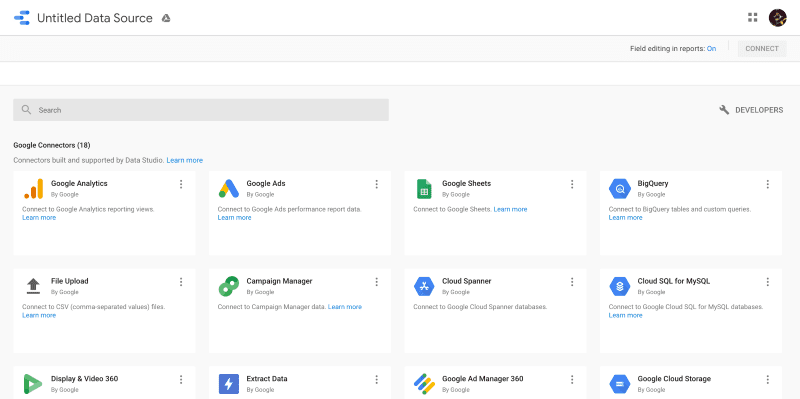
Task: Open the Google apps grid icon
Action: pos(753,18)
